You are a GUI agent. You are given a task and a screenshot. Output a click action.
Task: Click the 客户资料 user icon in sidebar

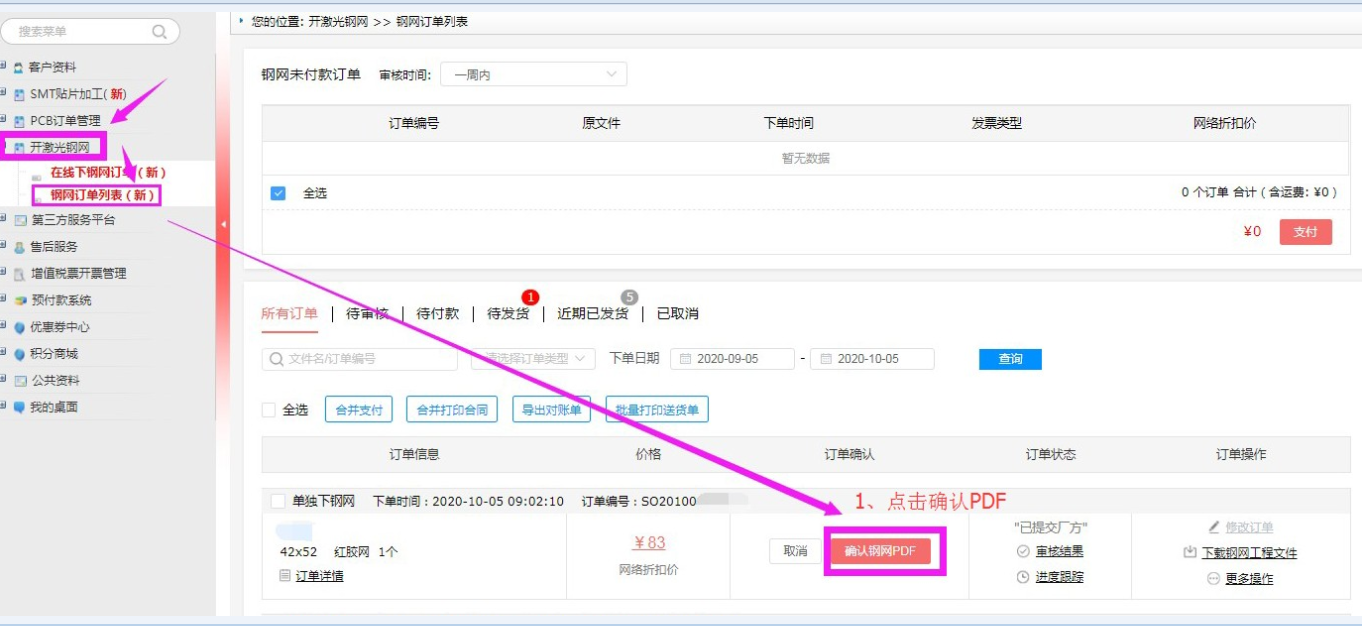tap(18, 68)
